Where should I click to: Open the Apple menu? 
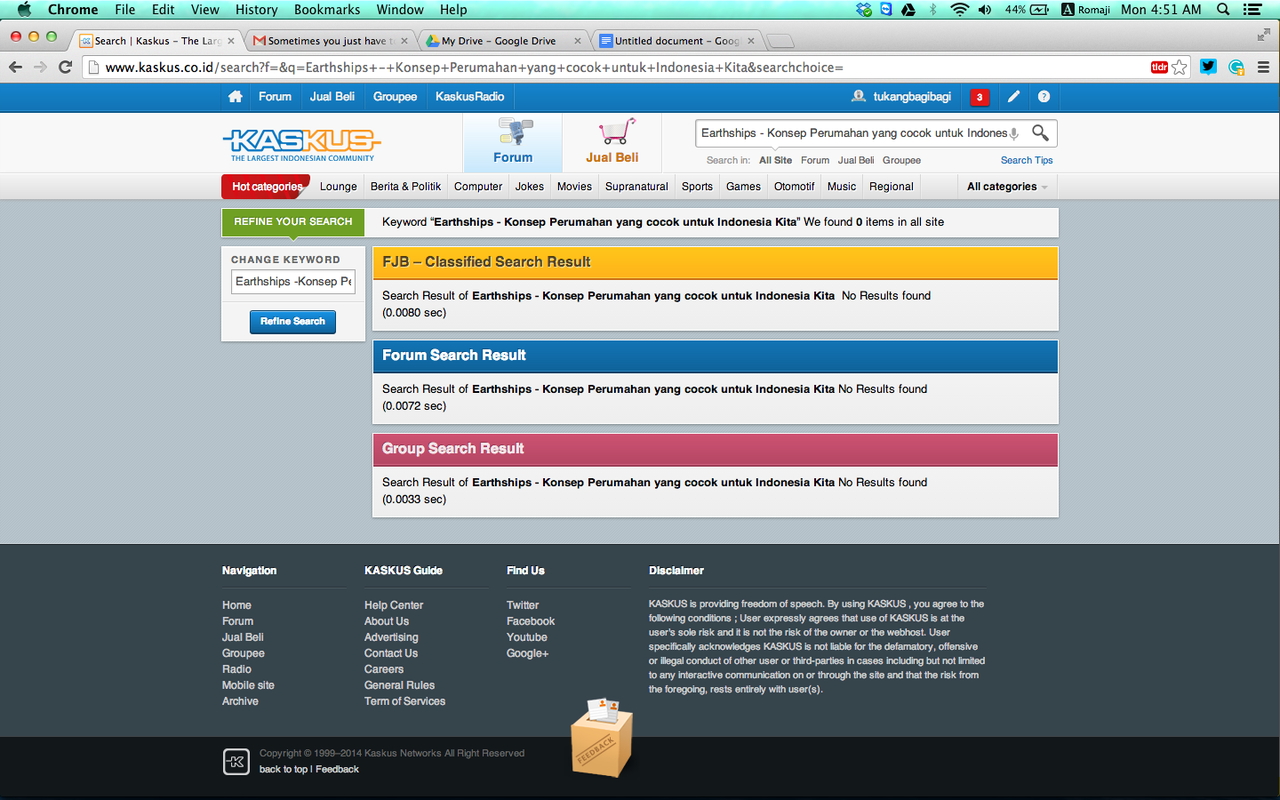(x=24, y=9)
